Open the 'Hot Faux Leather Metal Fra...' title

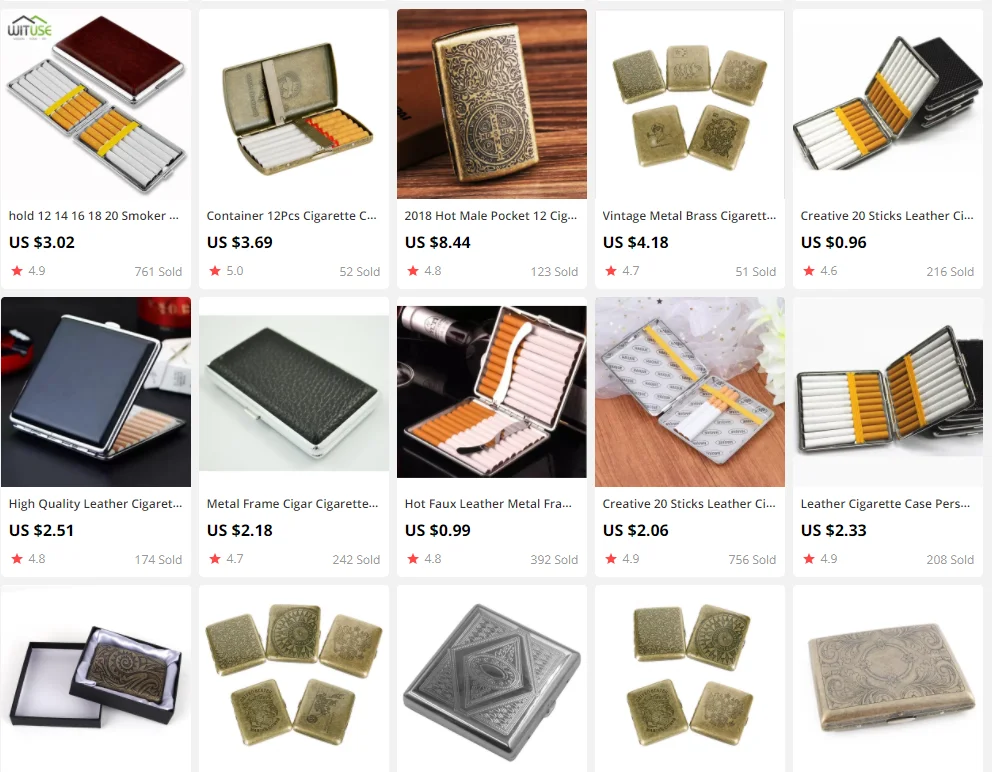point(488,504)
